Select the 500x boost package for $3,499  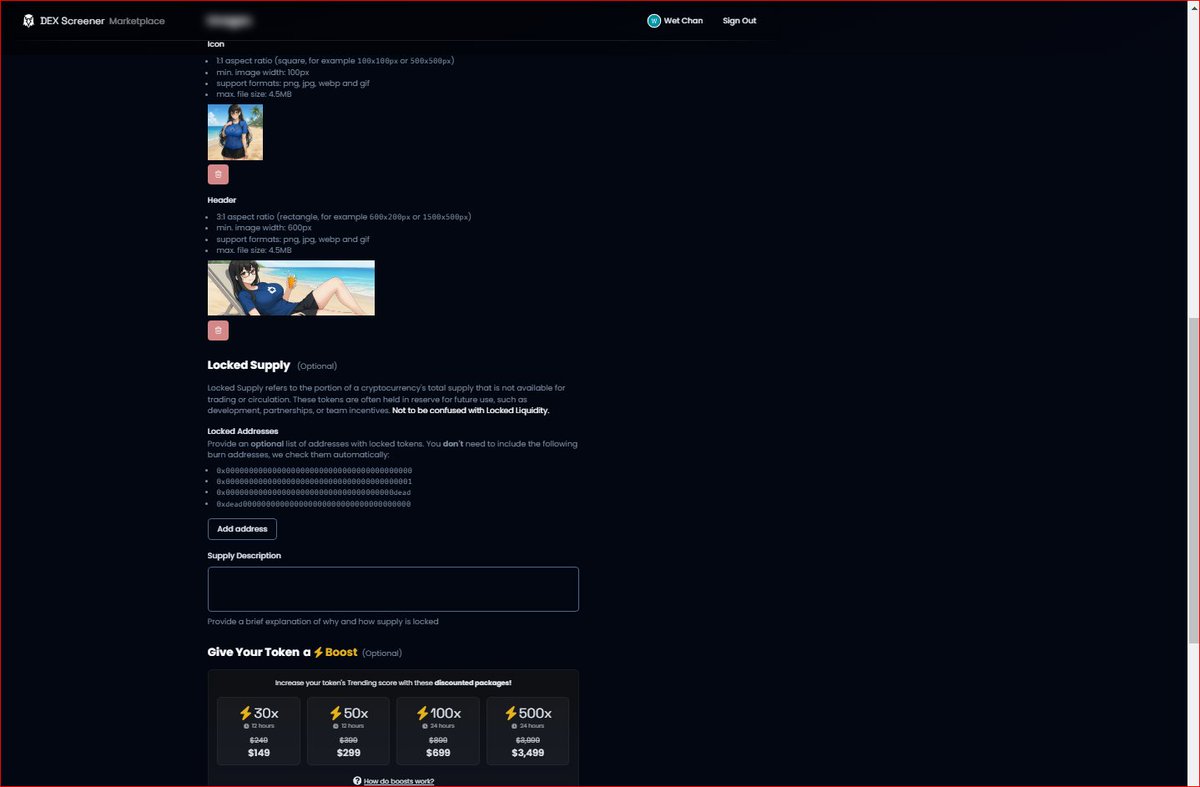click(x=528, y=731)
